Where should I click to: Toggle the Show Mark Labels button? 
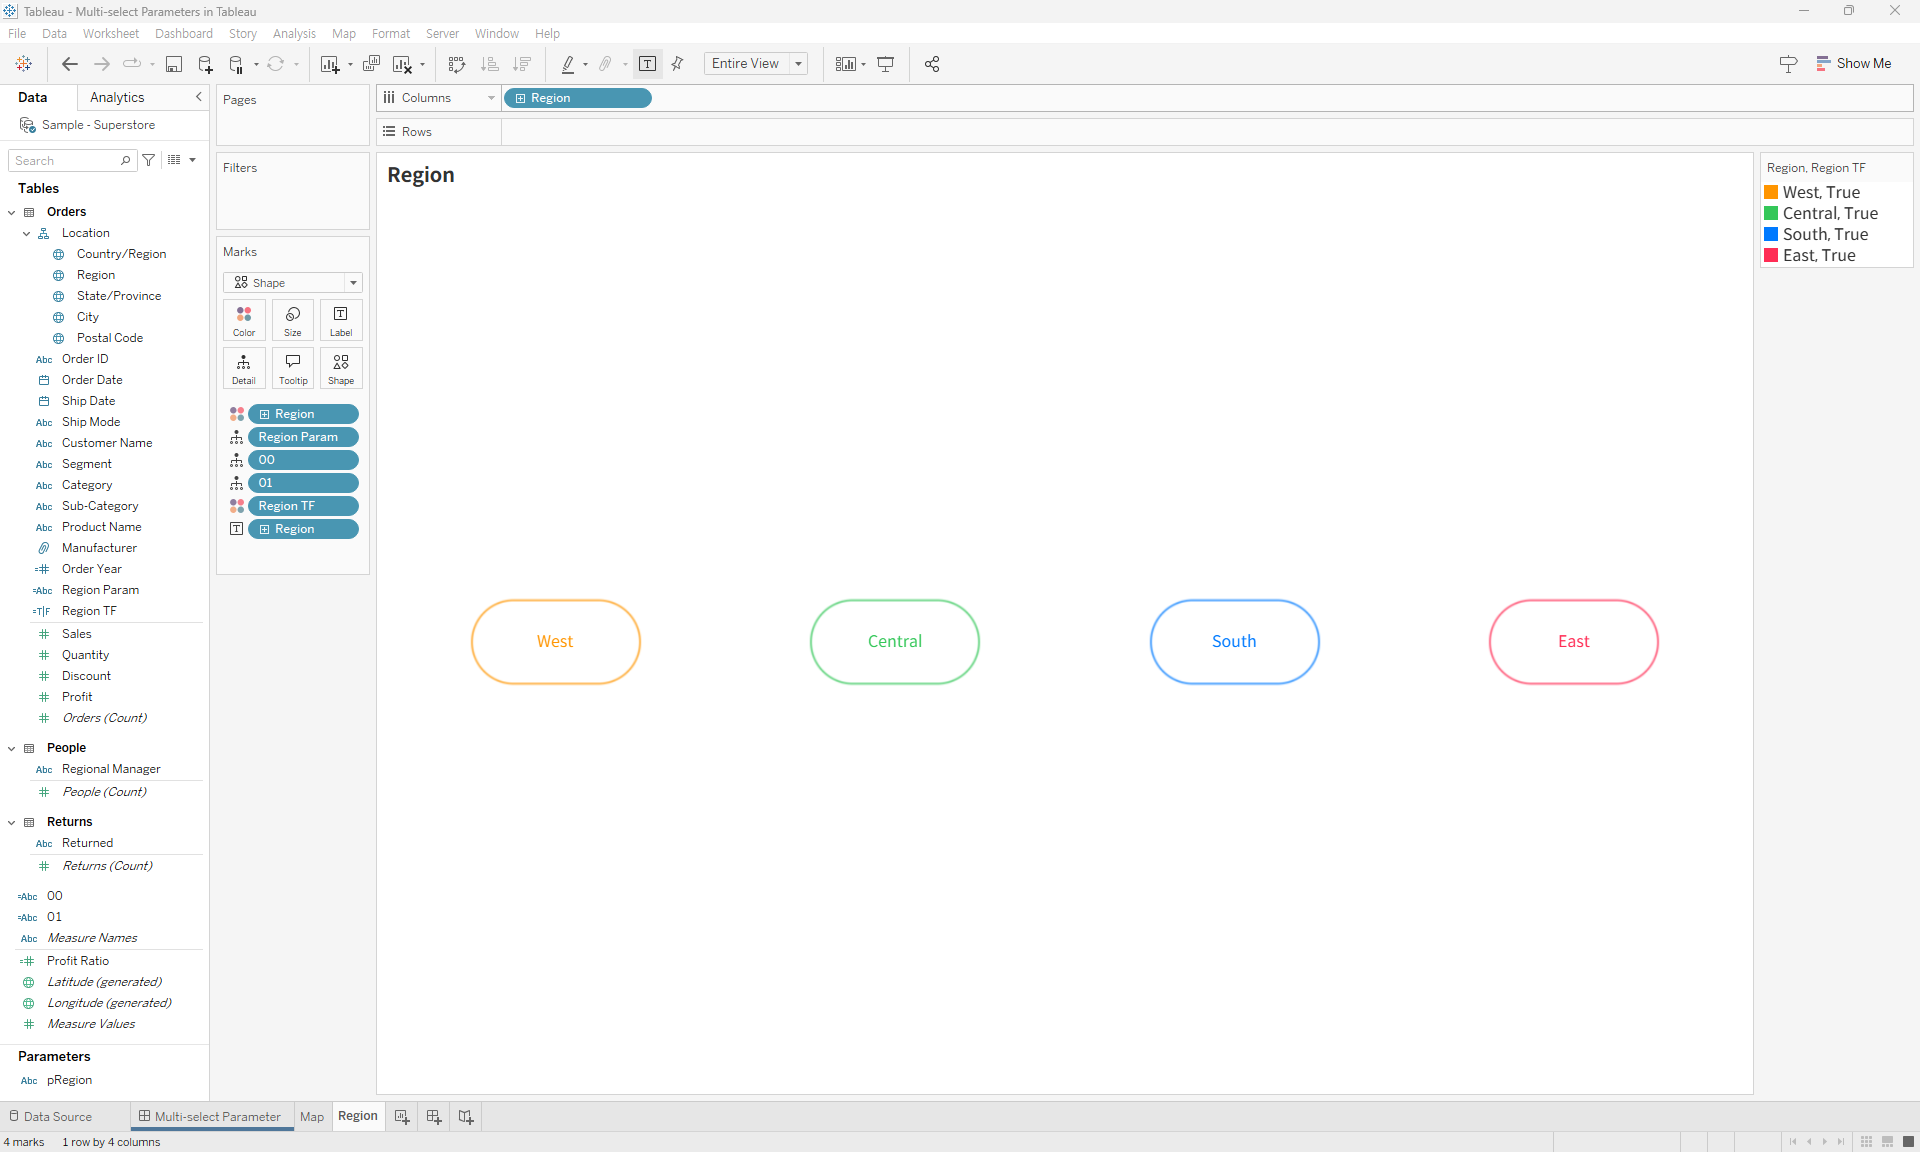[648, 64]
